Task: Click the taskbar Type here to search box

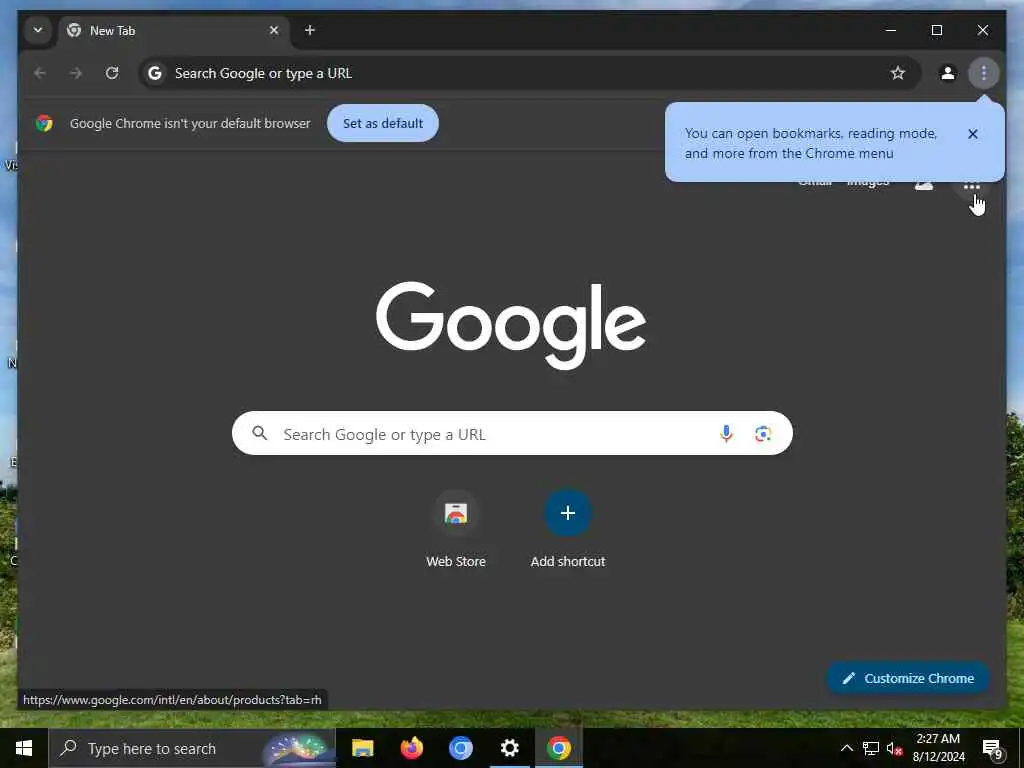Action: point(192,748)
